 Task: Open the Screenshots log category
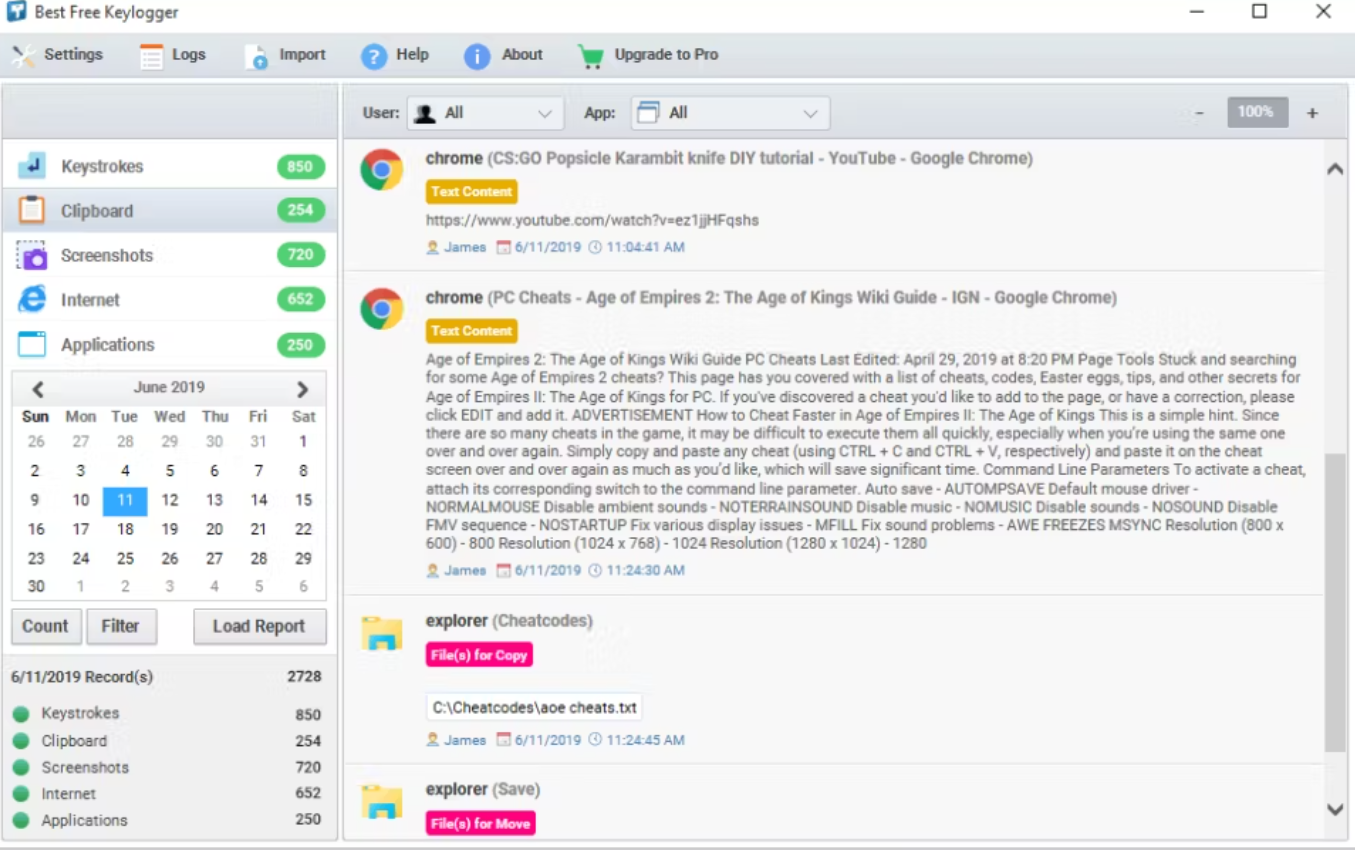pos(170,255)
